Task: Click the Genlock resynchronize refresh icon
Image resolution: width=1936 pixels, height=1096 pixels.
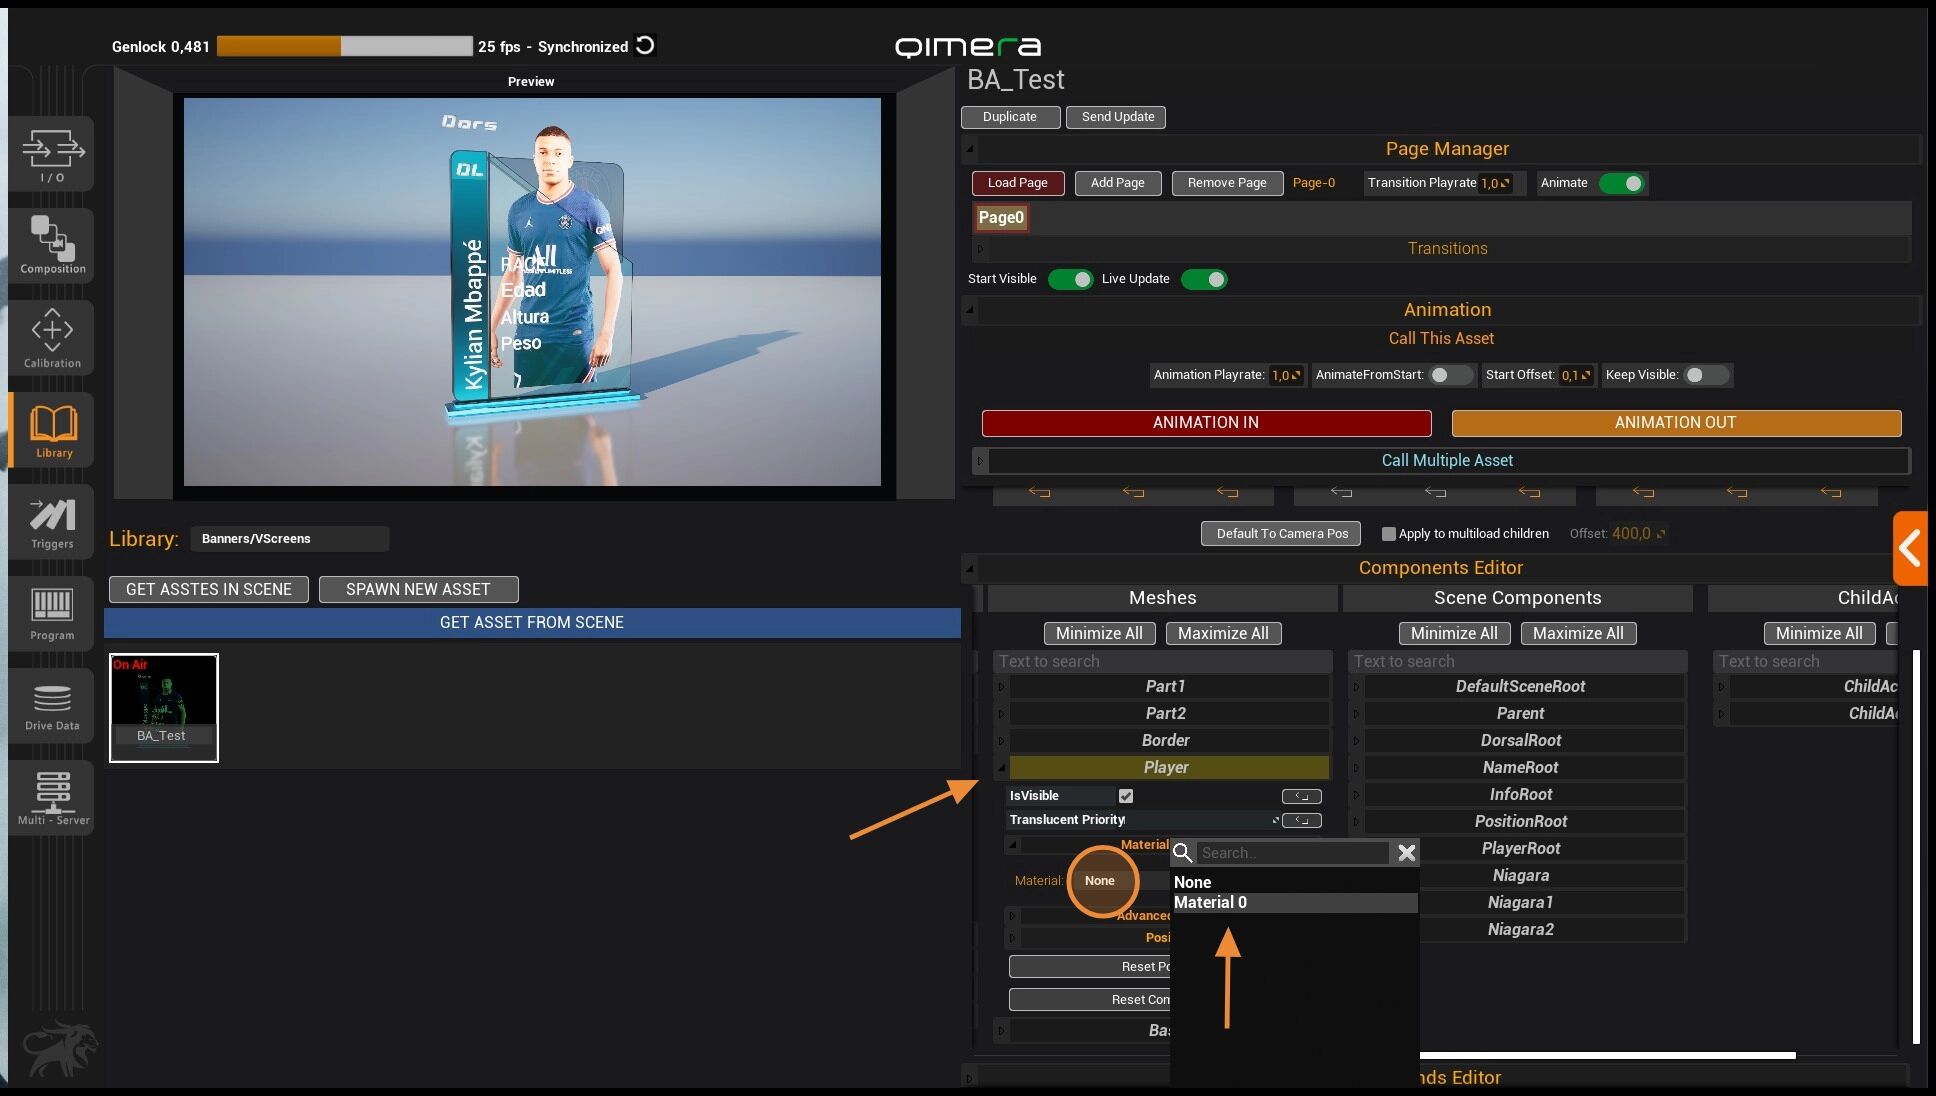Action: 646,45
